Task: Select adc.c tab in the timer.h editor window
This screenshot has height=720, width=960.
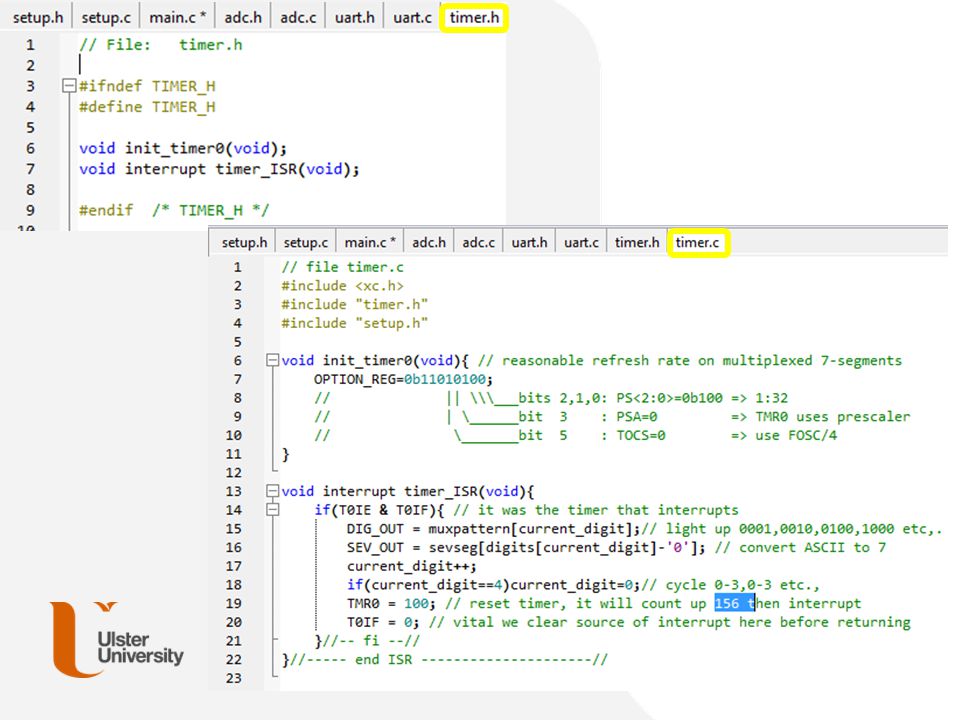Action: click(298, 17)
